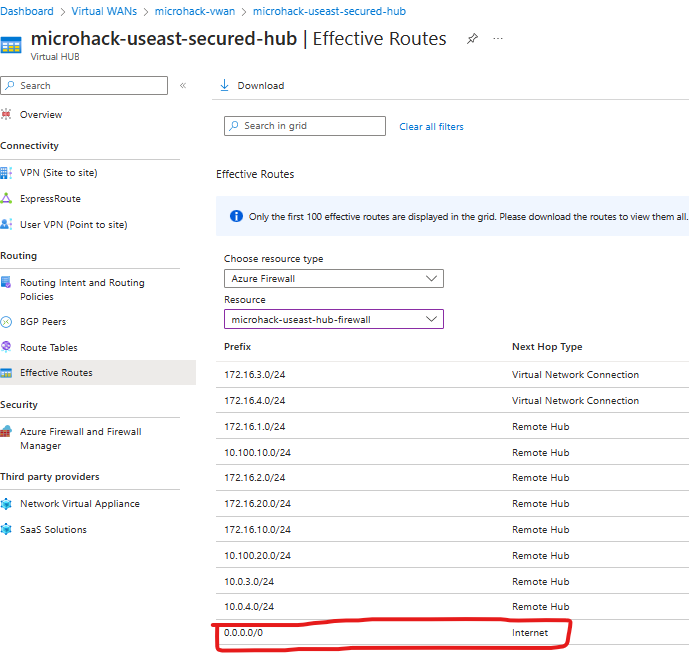Click Remote Hub for 10.0.4.0/24
The width and height of the screenshot is (689, 670).
[x=540, y=606]
